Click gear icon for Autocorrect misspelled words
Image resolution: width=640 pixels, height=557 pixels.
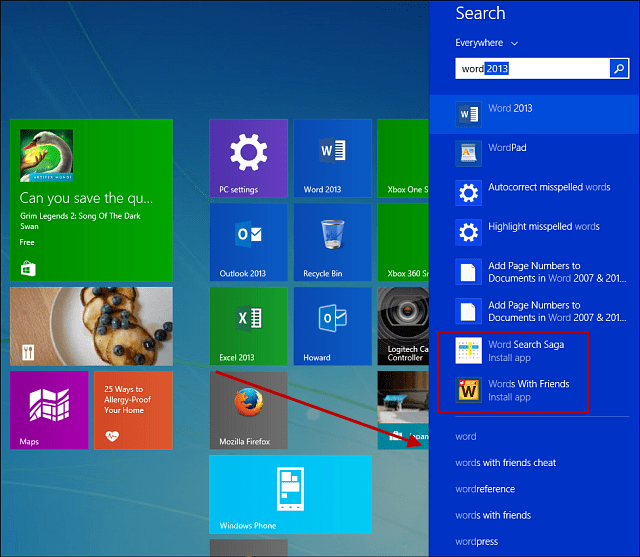click(x=469, y=193)
